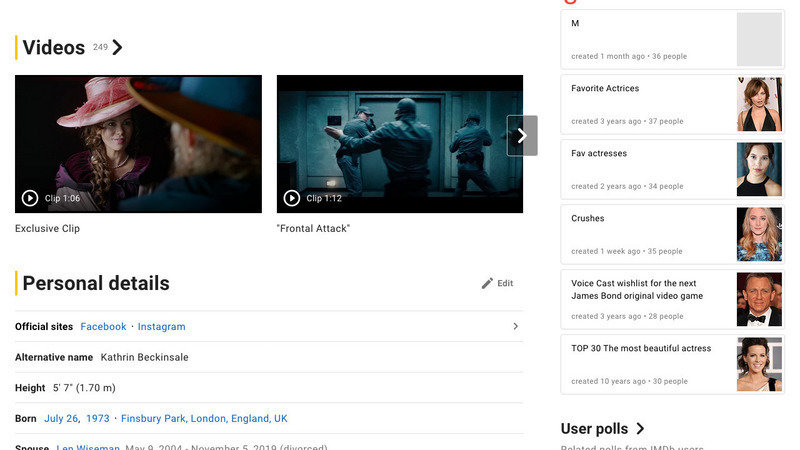Click the pencil Edit icon in Personal details
Image resolution: width=800 pixels, height=450 pixels.
(x=487, y=283)
